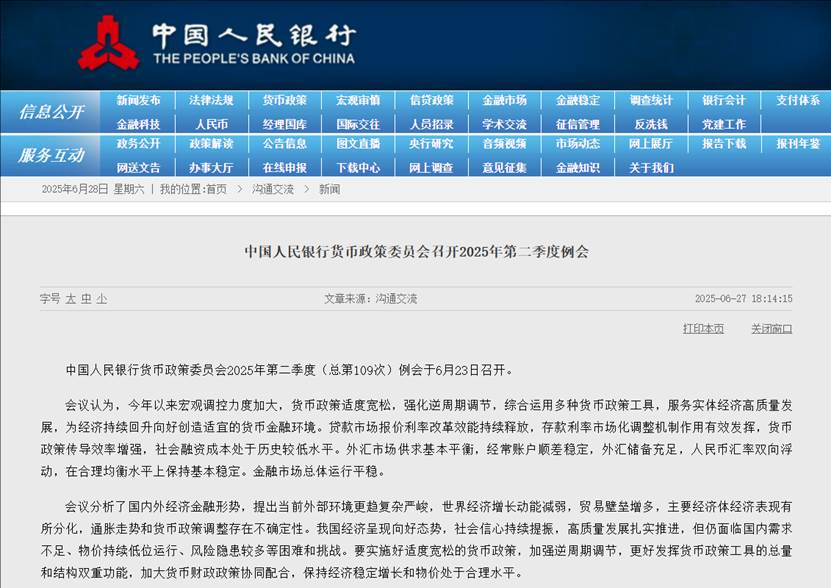Open the 新闻发布 menu item

[138, 100]
